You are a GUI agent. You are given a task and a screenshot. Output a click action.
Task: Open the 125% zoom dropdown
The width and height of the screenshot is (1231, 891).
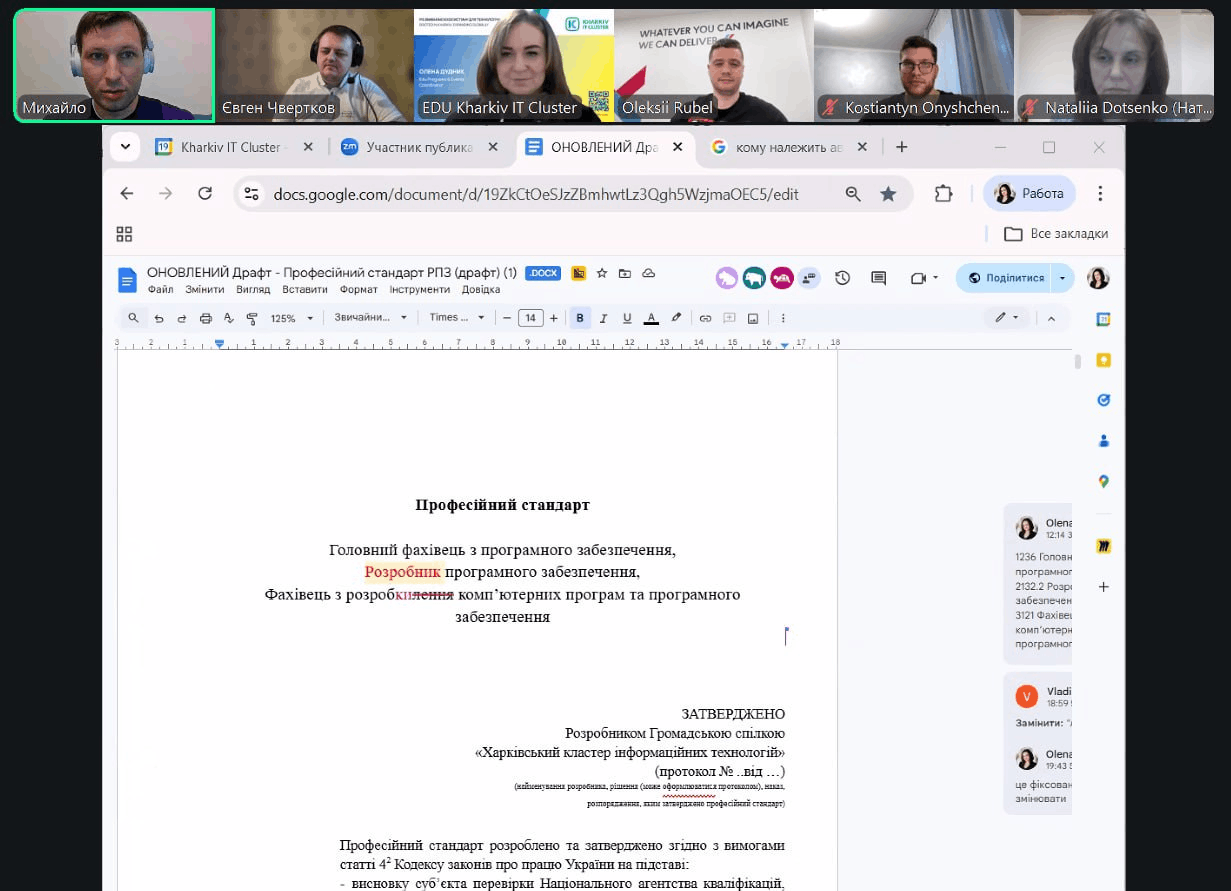tap(292, 318)
